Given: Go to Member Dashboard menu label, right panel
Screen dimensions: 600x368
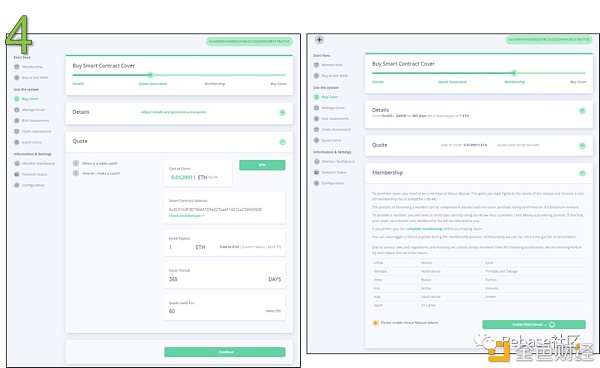Looking at the screenshot, I should pos(338,162).
